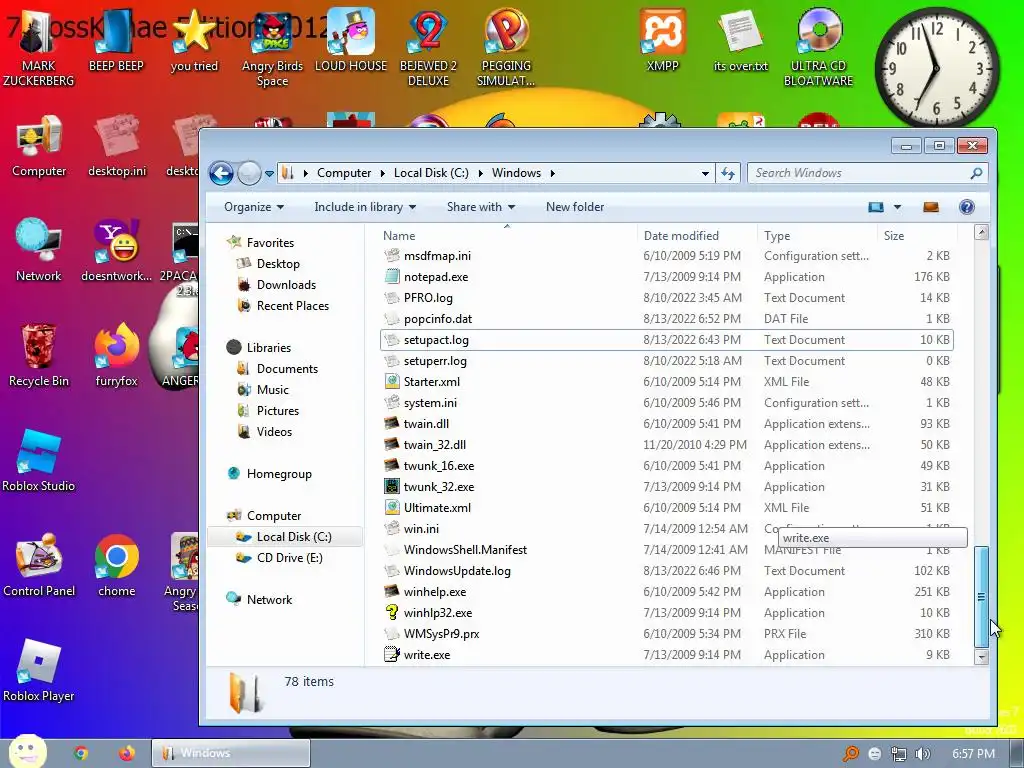This screenshot has height=768, width=1024.
Task: Expand arrow after Computer breadcrumb
Action: click(x=383, y=173)
